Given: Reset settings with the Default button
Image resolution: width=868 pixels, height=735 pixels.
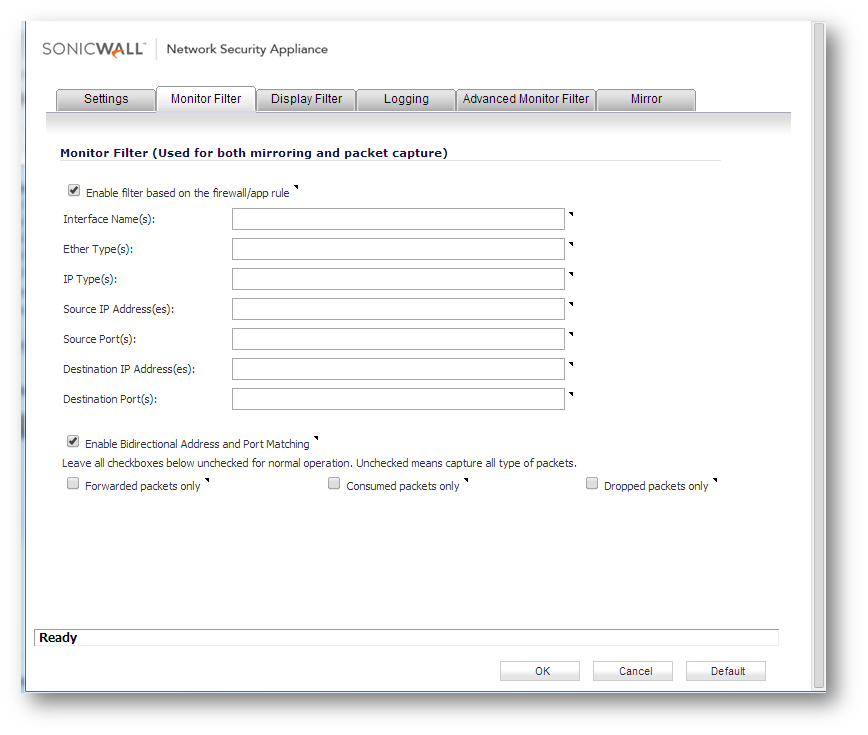Looking at the screenshot, I should pyautogui.click(x=727, y=671).
